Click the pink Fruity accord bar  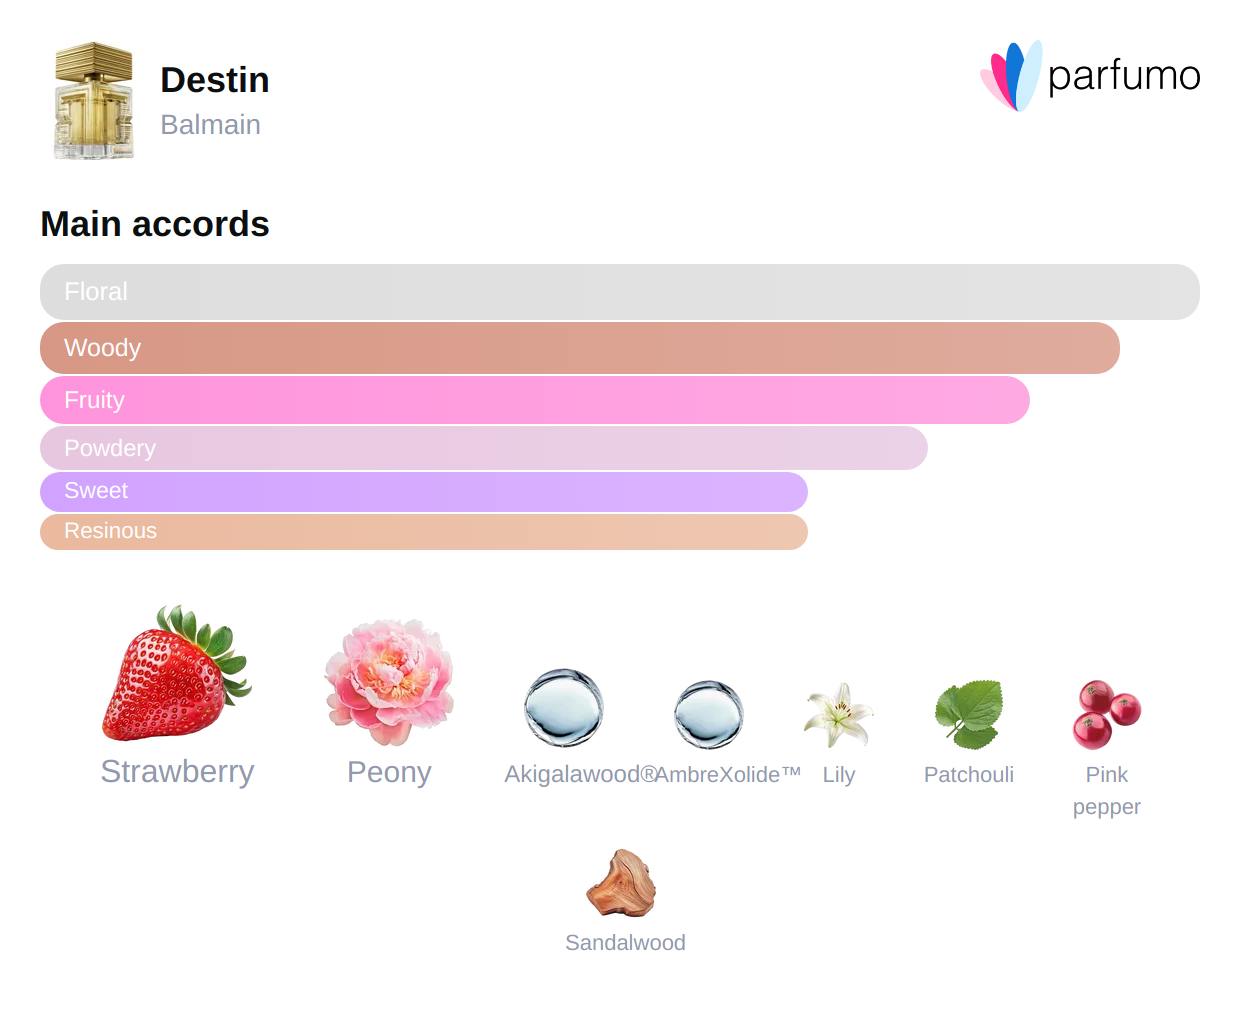(x=535, y=400)
